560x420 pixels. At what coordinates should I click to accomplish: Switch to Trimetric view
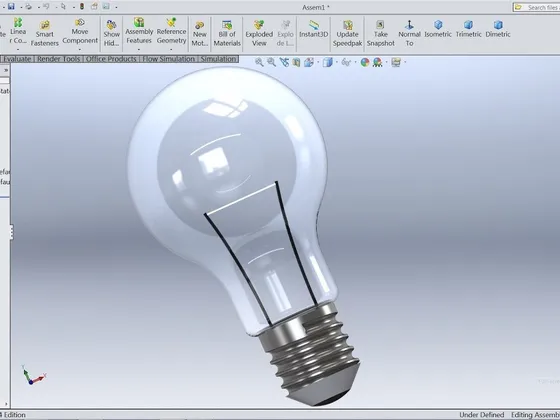click(469, 29)
